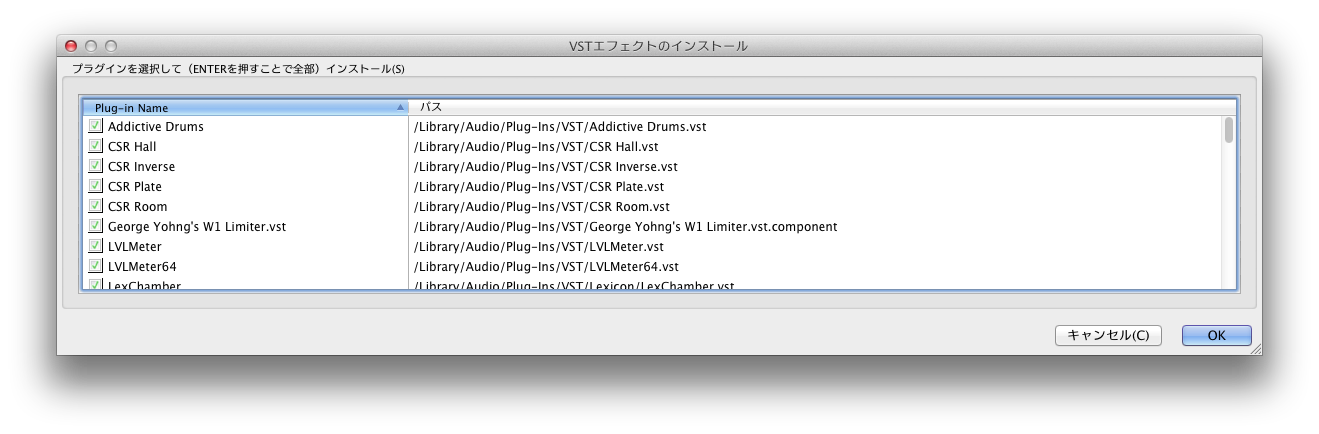Toggle the CSR Plate checkbox
This screenshot has height=434, width=1319.
(x=96, y=187)
